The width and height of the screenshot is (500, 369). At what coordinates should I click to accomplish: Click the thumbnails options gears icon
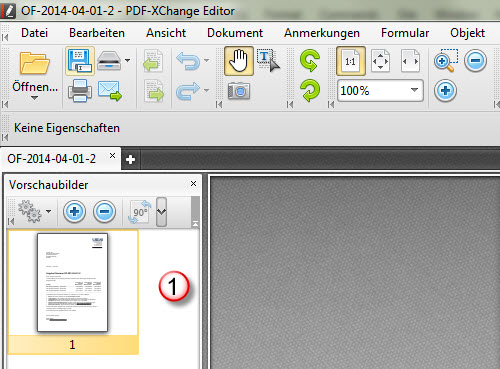(x=30, y=211)
